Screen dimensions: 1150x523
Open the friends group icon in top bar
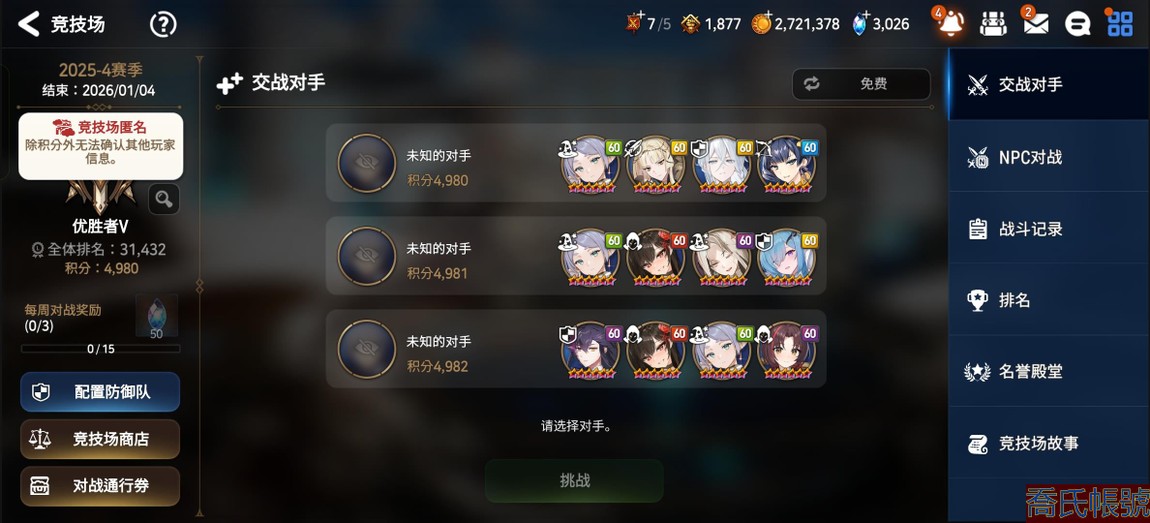coord(993,24)
